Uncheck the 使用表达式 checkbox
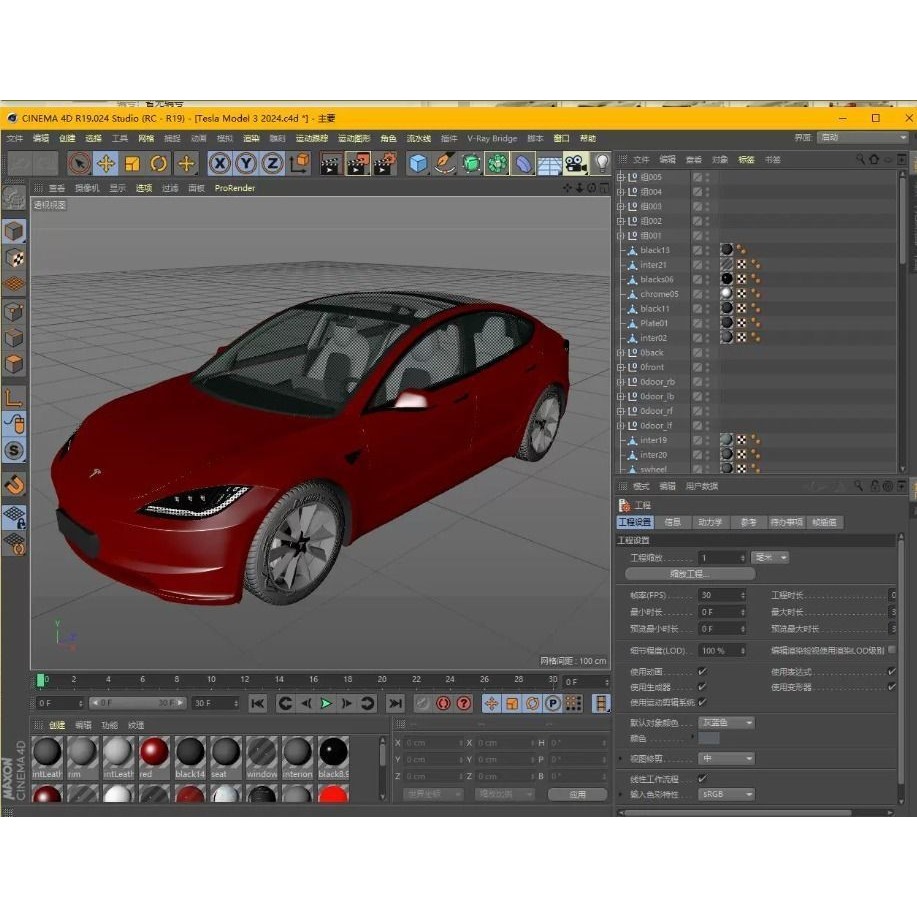917x917 pixels. [891, 672]
